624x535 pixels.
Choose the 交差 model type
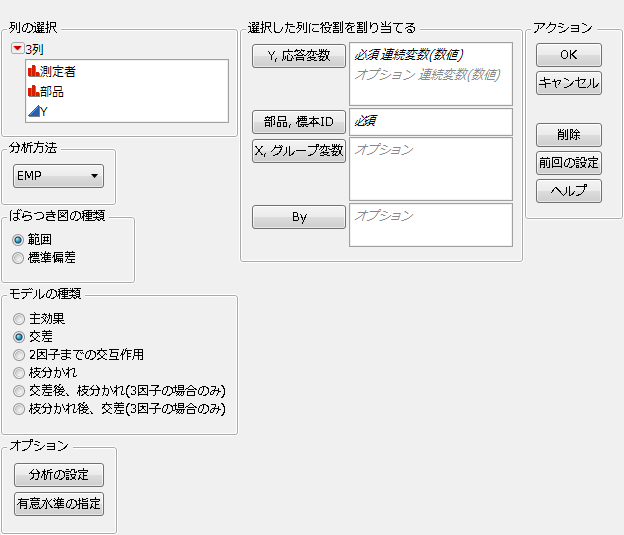click(18, 336)
